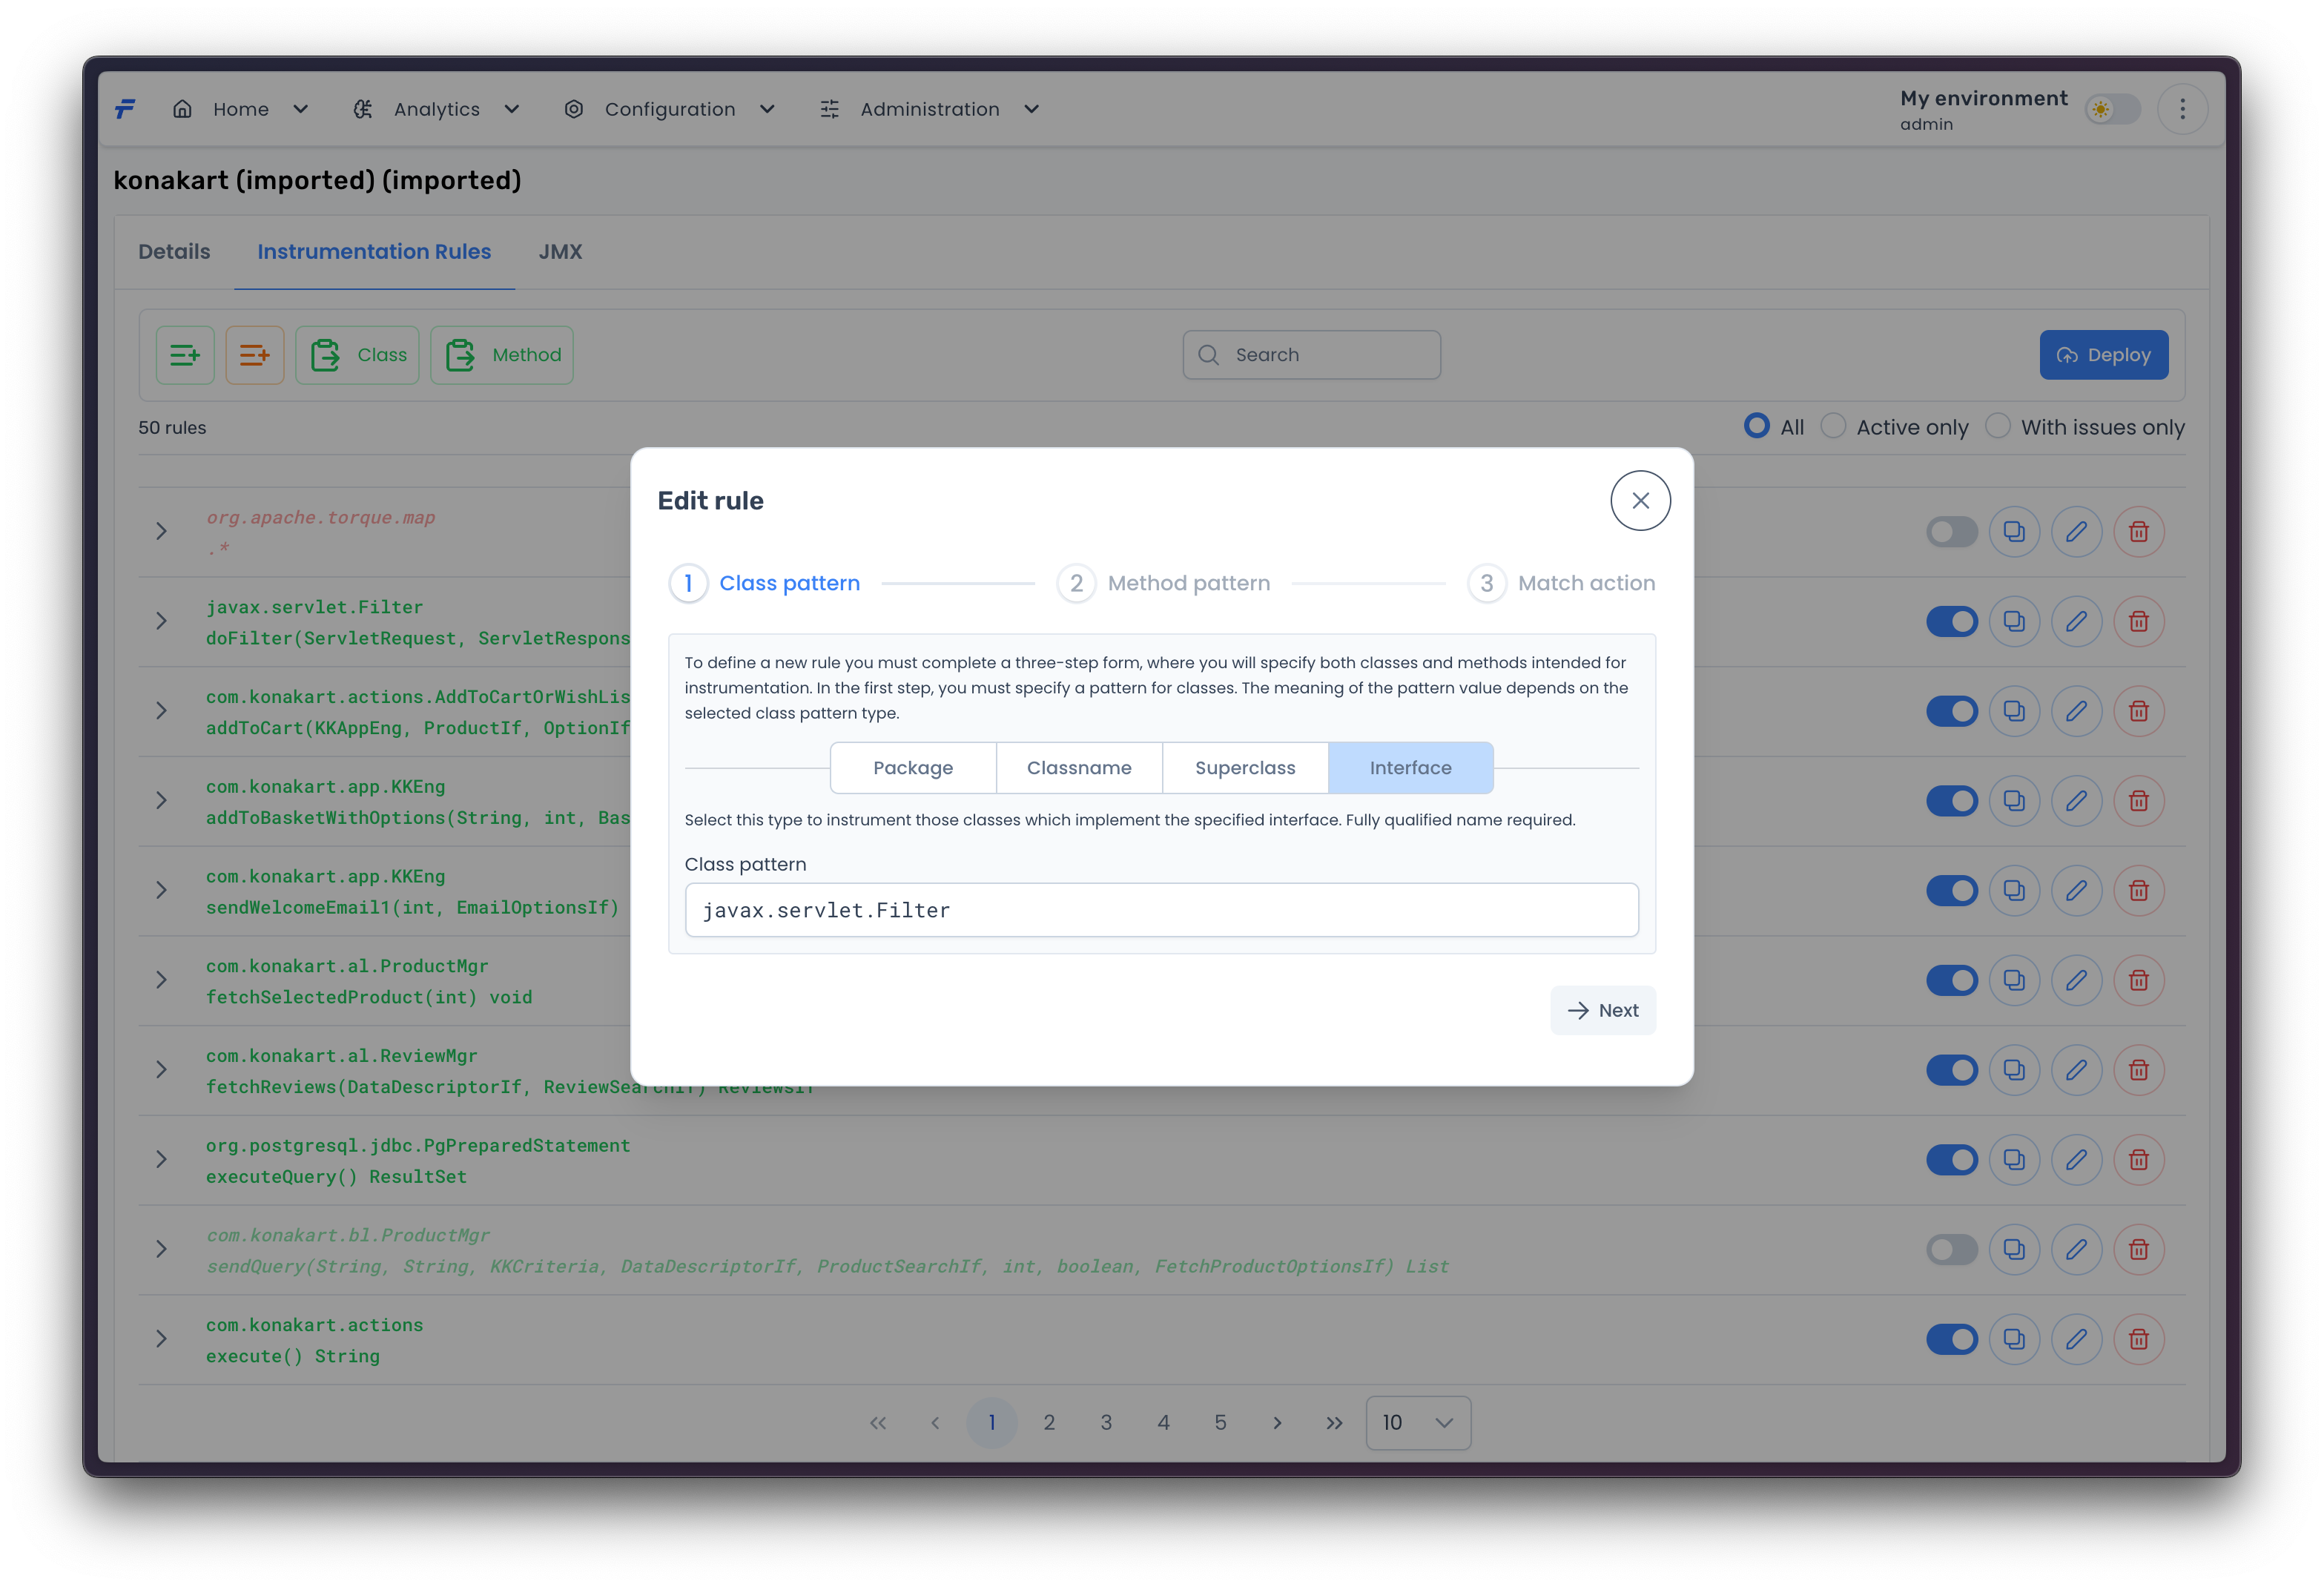Select the Active only radio button
The width and height of the screenshot is (2324, 1587).
1833,427
